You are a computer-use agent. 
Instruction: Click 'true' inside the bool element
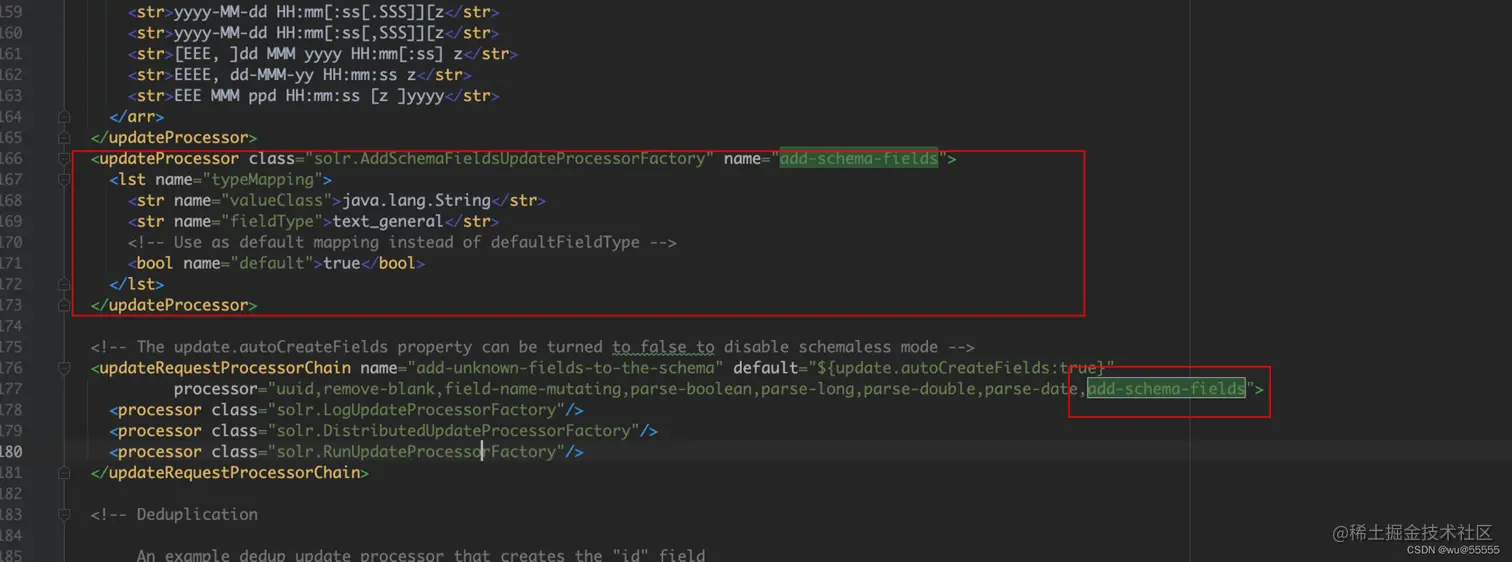tap(342, 264)
